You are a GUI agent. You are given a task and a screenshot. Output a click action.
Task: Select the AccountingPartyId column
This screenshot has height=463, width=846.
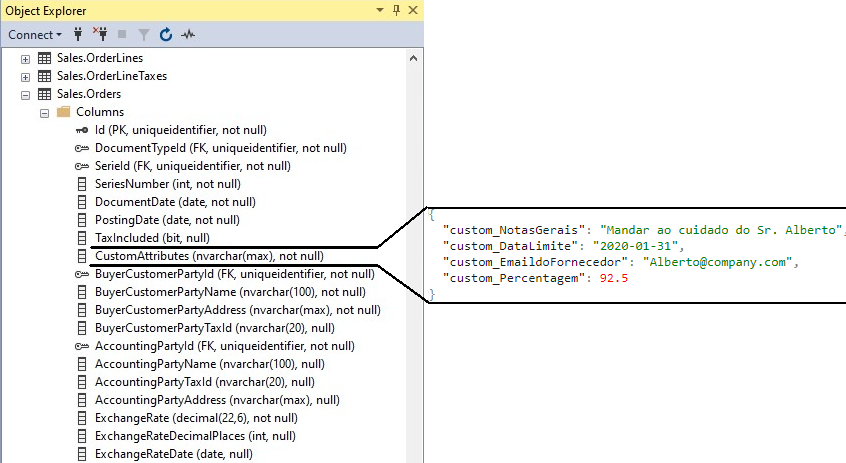point(225,346)
